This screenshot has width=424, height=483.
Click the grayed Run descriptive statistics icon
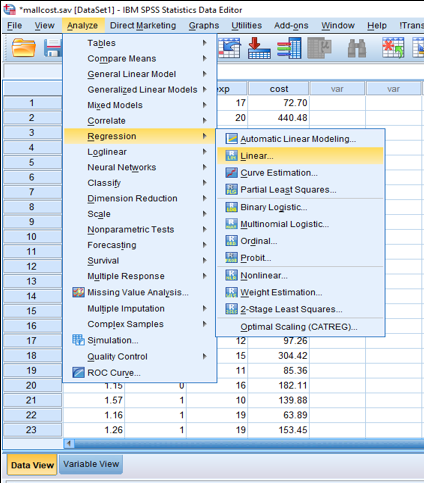[x=319, y=48]
